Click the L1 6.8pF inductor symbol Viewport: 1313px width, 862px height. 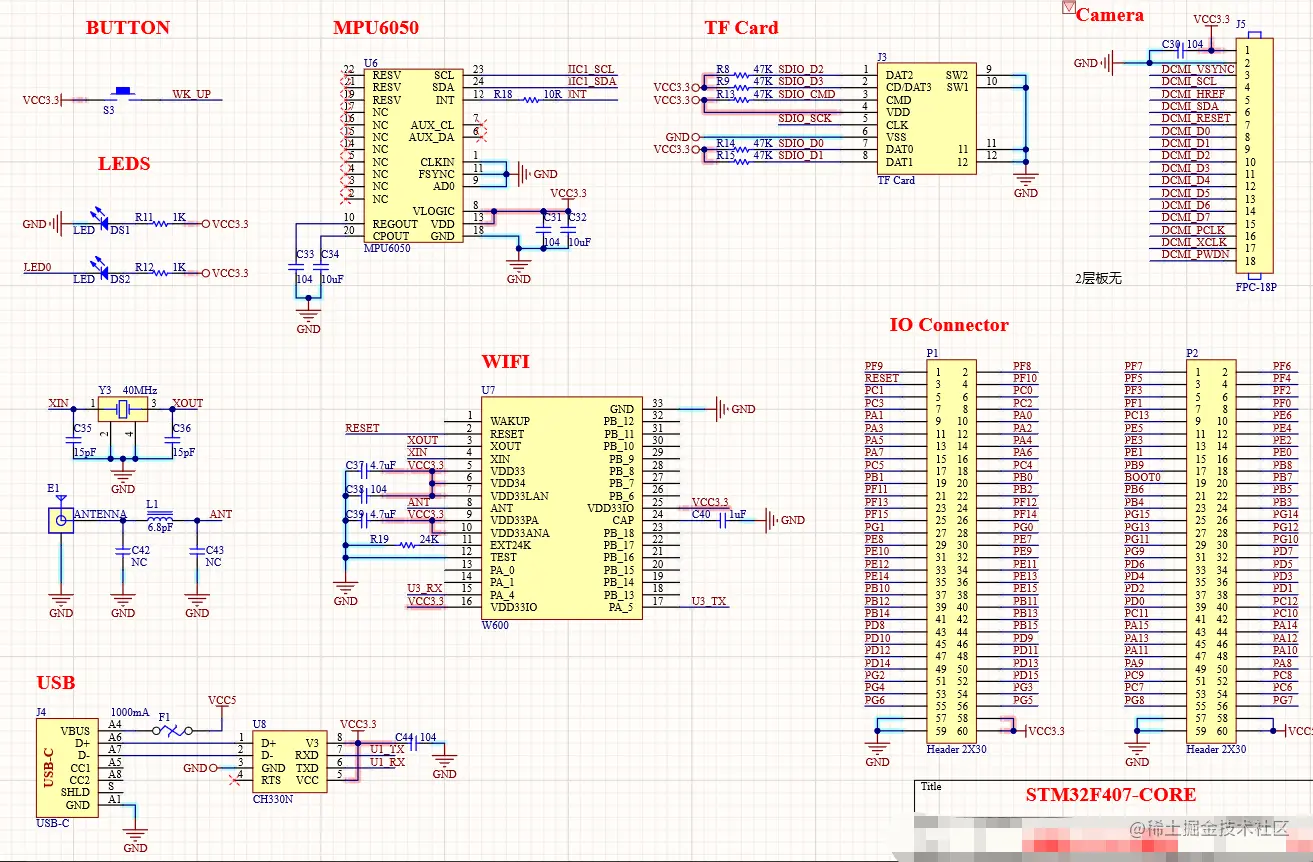[x=158, y=516]
